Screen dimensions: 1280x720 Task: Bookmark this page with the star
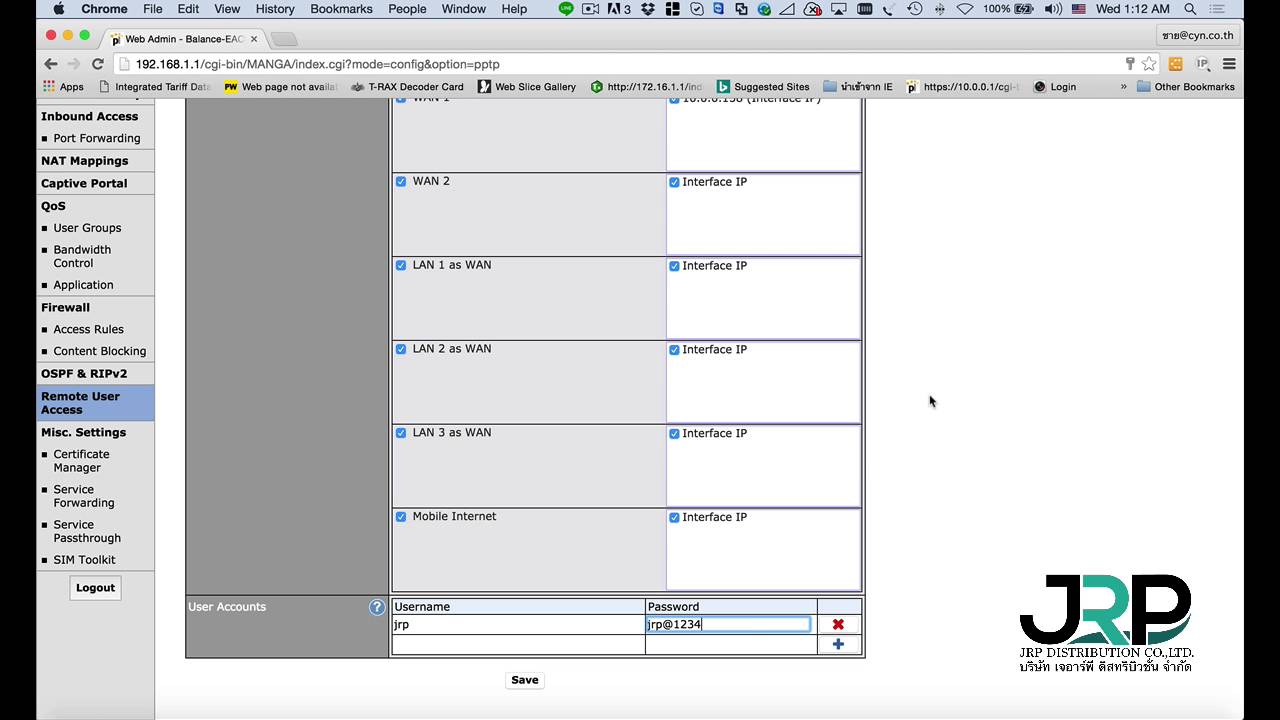[1149, 63]
